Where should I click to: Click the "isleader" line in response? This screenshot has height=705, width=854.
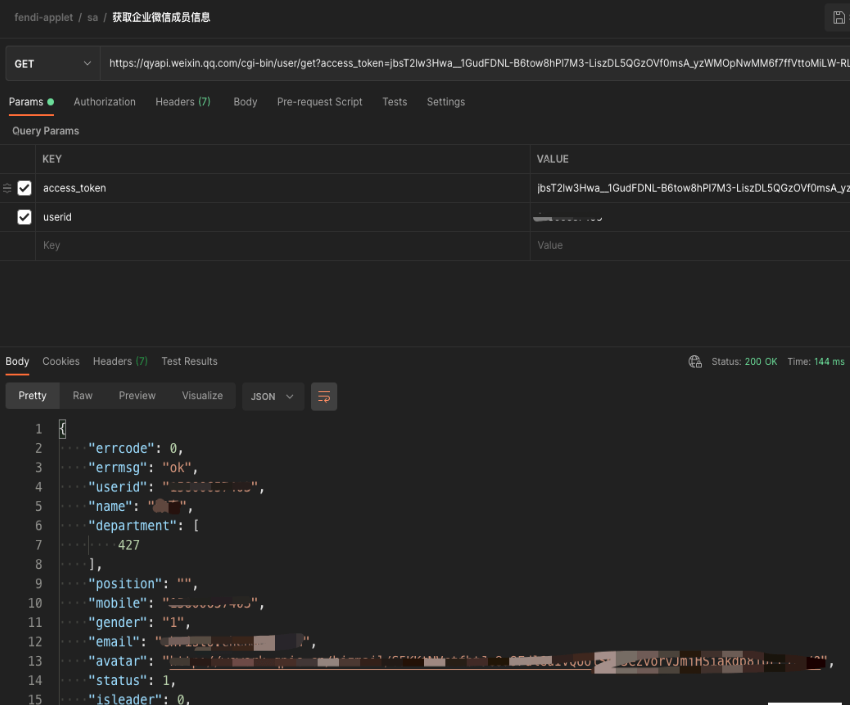[x=139, y=699]
